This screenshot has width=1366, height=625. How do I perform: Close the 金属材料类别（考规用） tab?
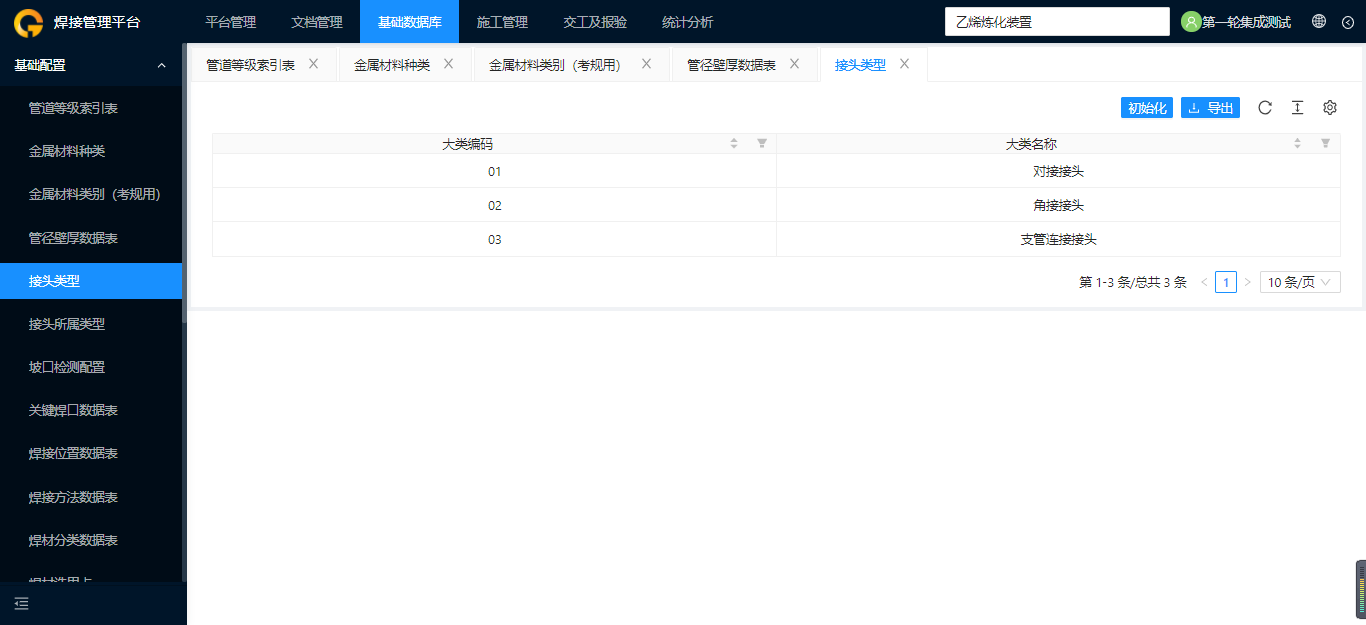coord(646,64)
